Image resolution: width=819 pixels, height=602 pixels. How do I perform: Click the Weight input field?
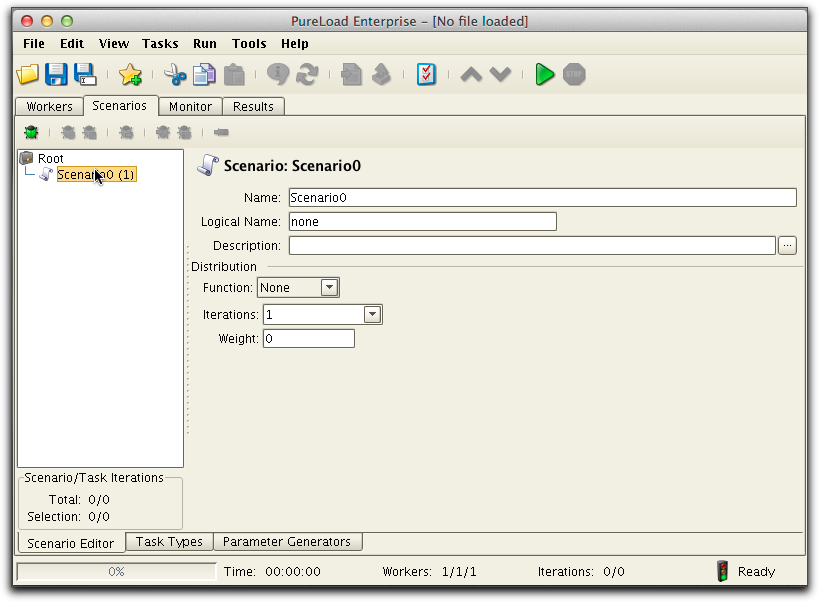click(309, 338)
